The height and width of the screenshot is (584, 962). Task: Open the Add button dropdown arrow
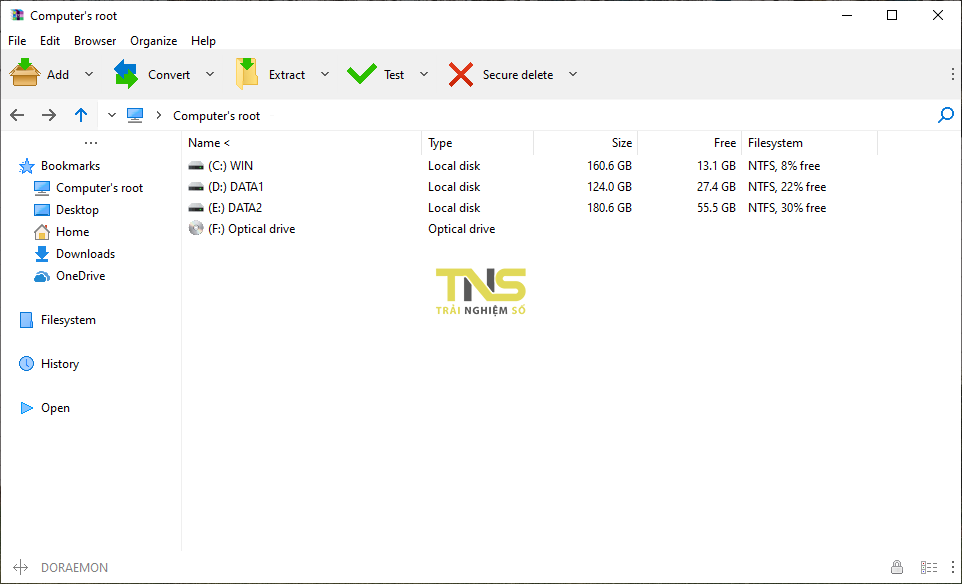(x=88, y=73)
